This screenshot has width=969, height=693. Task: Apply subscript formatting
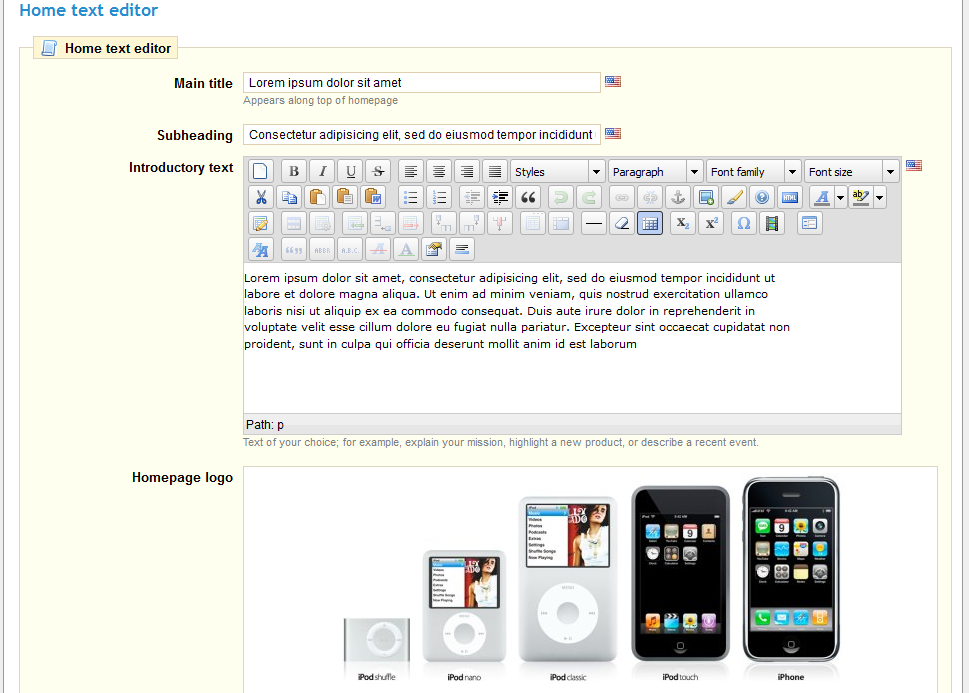click(x=682, y=224)
